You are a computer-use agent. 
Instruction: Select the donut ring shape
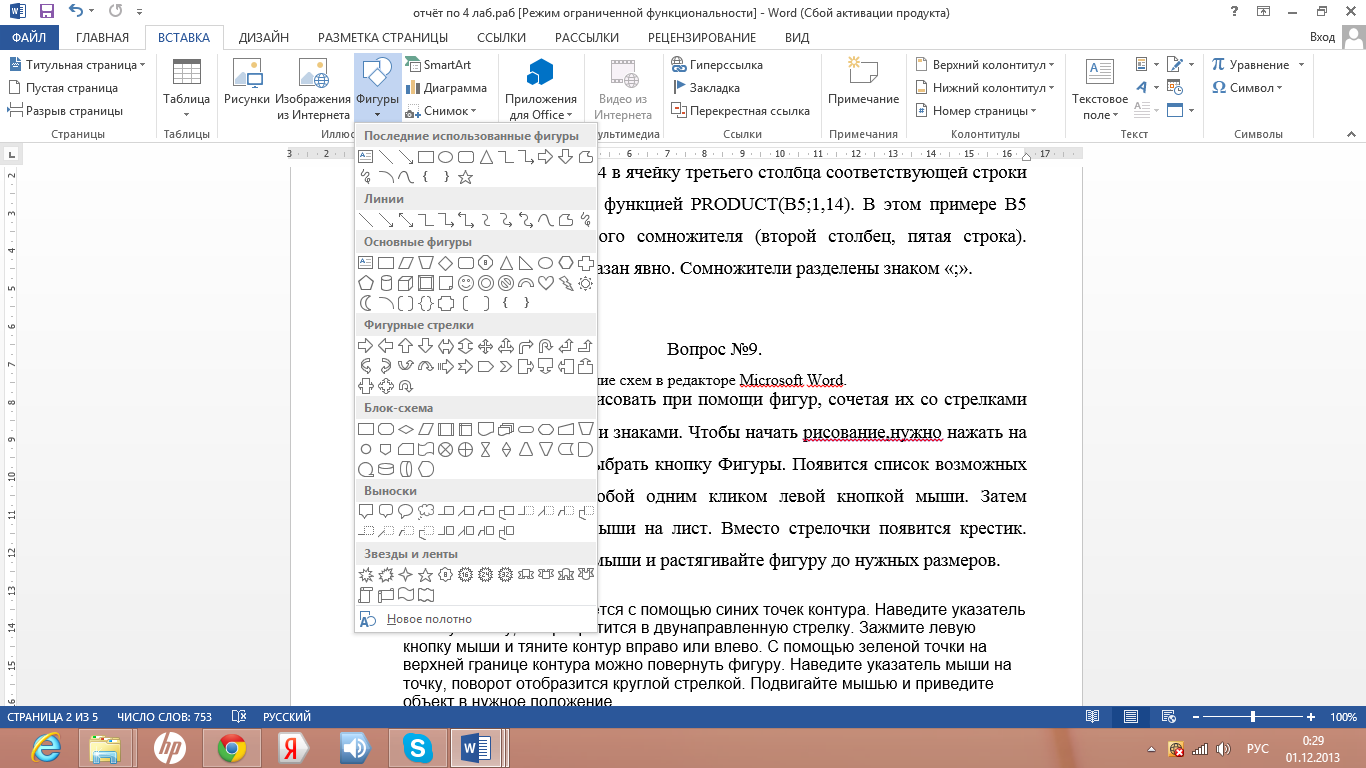(x=486, y=283)
